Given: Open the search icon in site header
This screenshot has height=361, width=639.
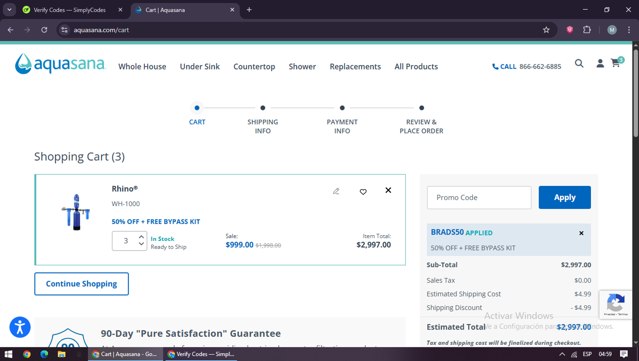Looking at the screenshot, I should (579, 63).
